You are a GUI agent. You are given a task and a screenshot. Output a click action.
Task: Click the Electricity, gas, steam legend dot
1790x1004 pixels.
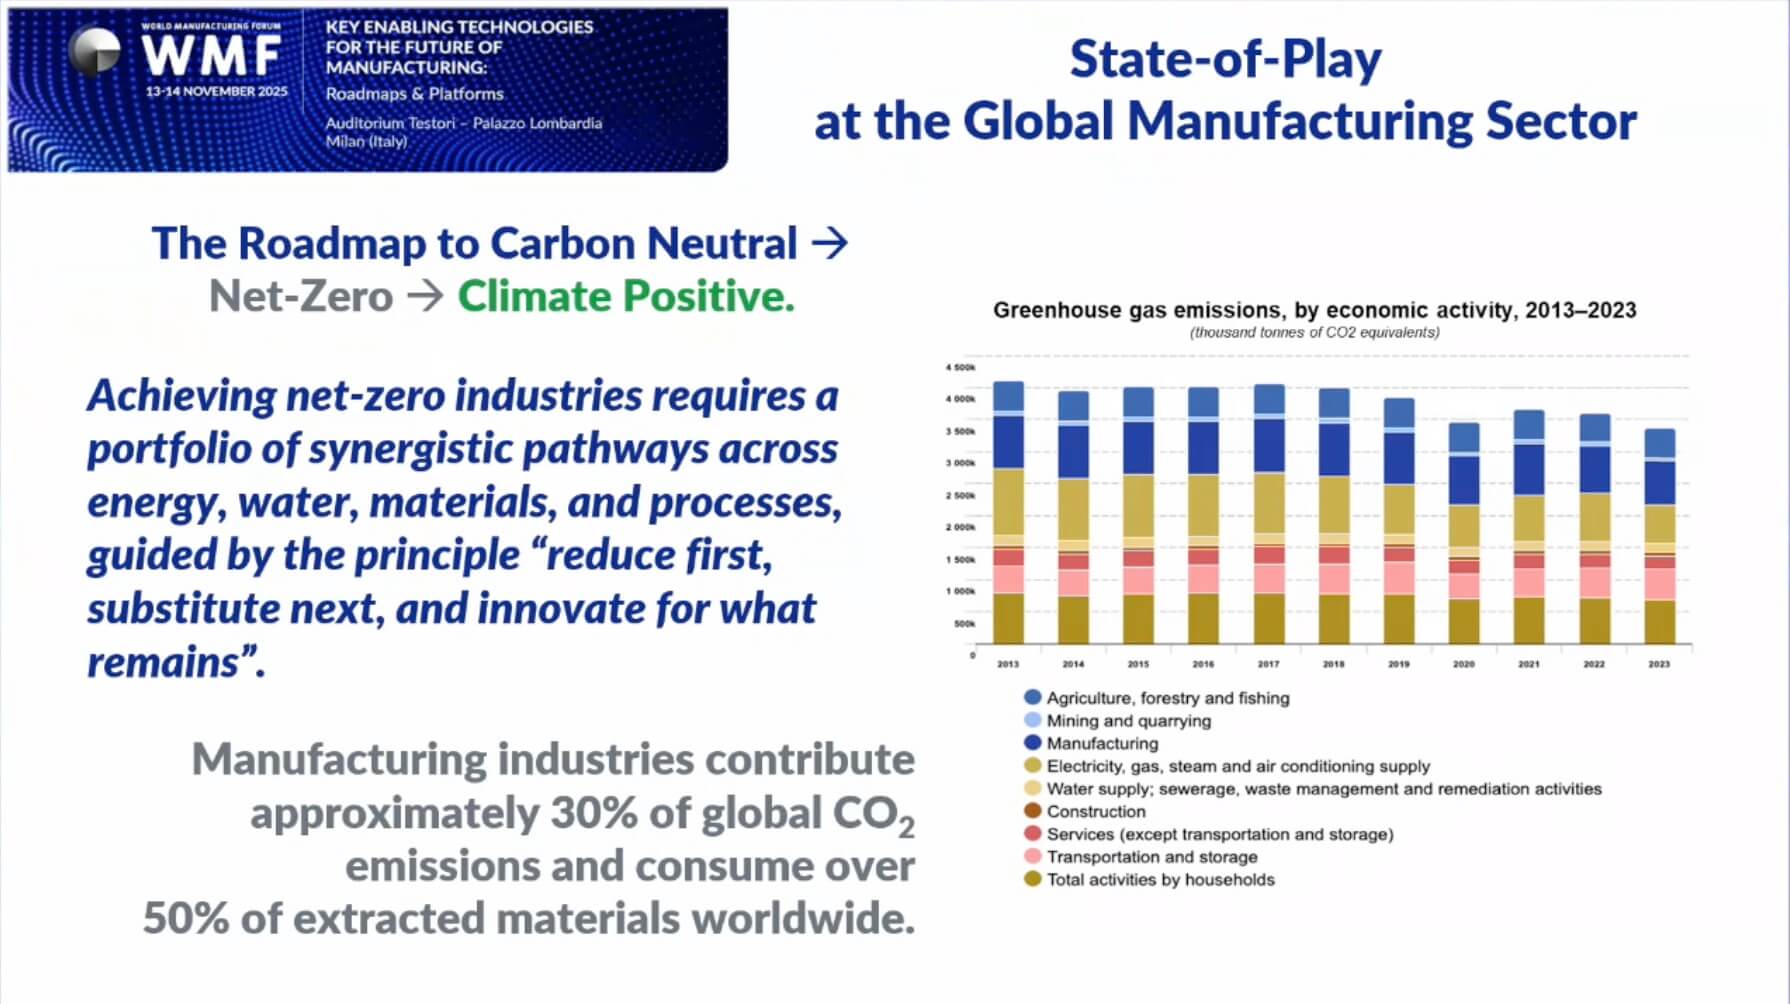pos(1033,766)
